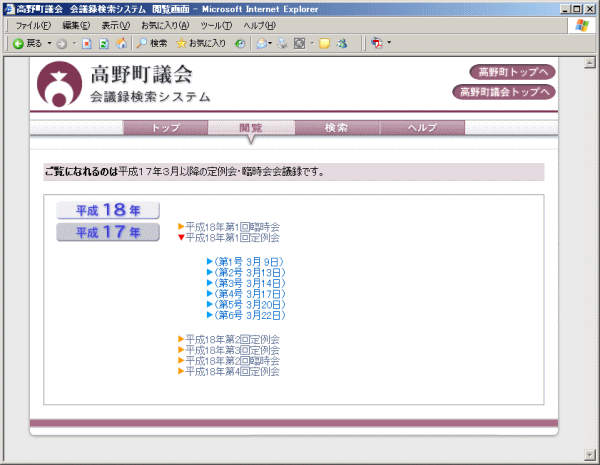This screenshot has height=465, width=600.
Task: Click the Edit page toolbar icon
Action: point(299,44)
